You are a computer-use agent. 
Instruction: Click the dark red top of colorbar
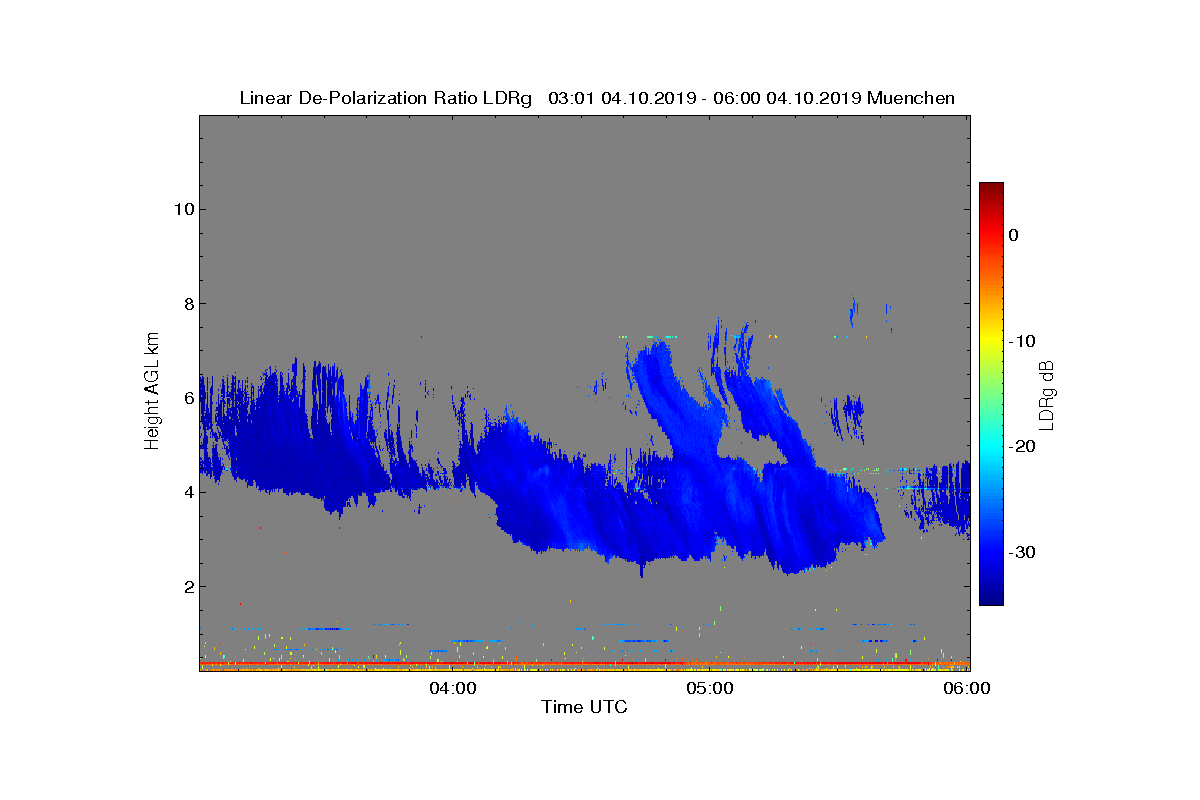(991, 188)
